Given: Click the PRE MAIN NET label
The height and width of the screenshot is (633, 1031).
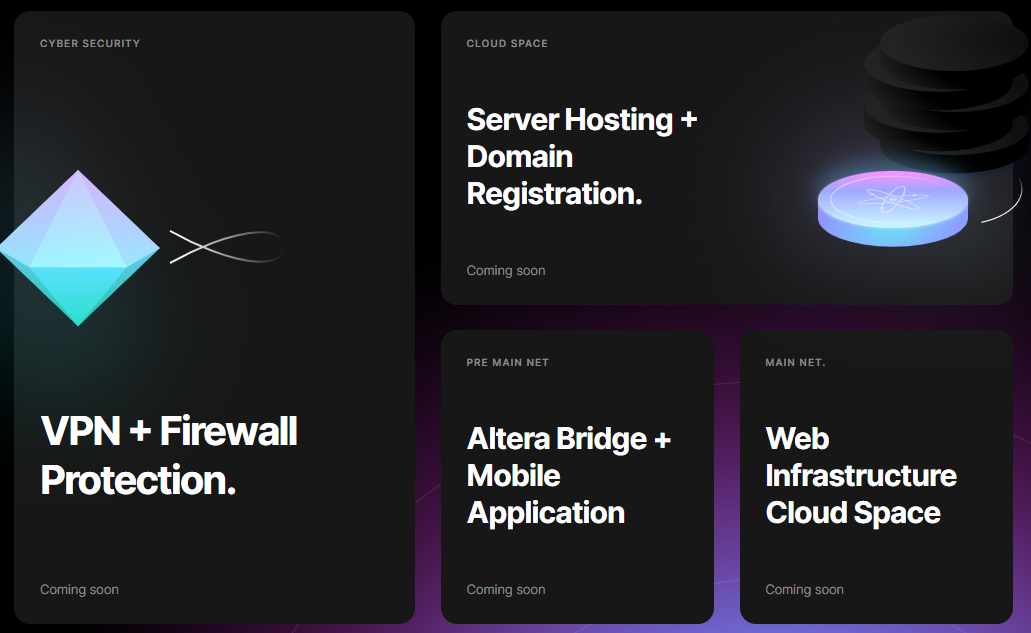Looking at the screenshot, I should click(x=508, y=362).
